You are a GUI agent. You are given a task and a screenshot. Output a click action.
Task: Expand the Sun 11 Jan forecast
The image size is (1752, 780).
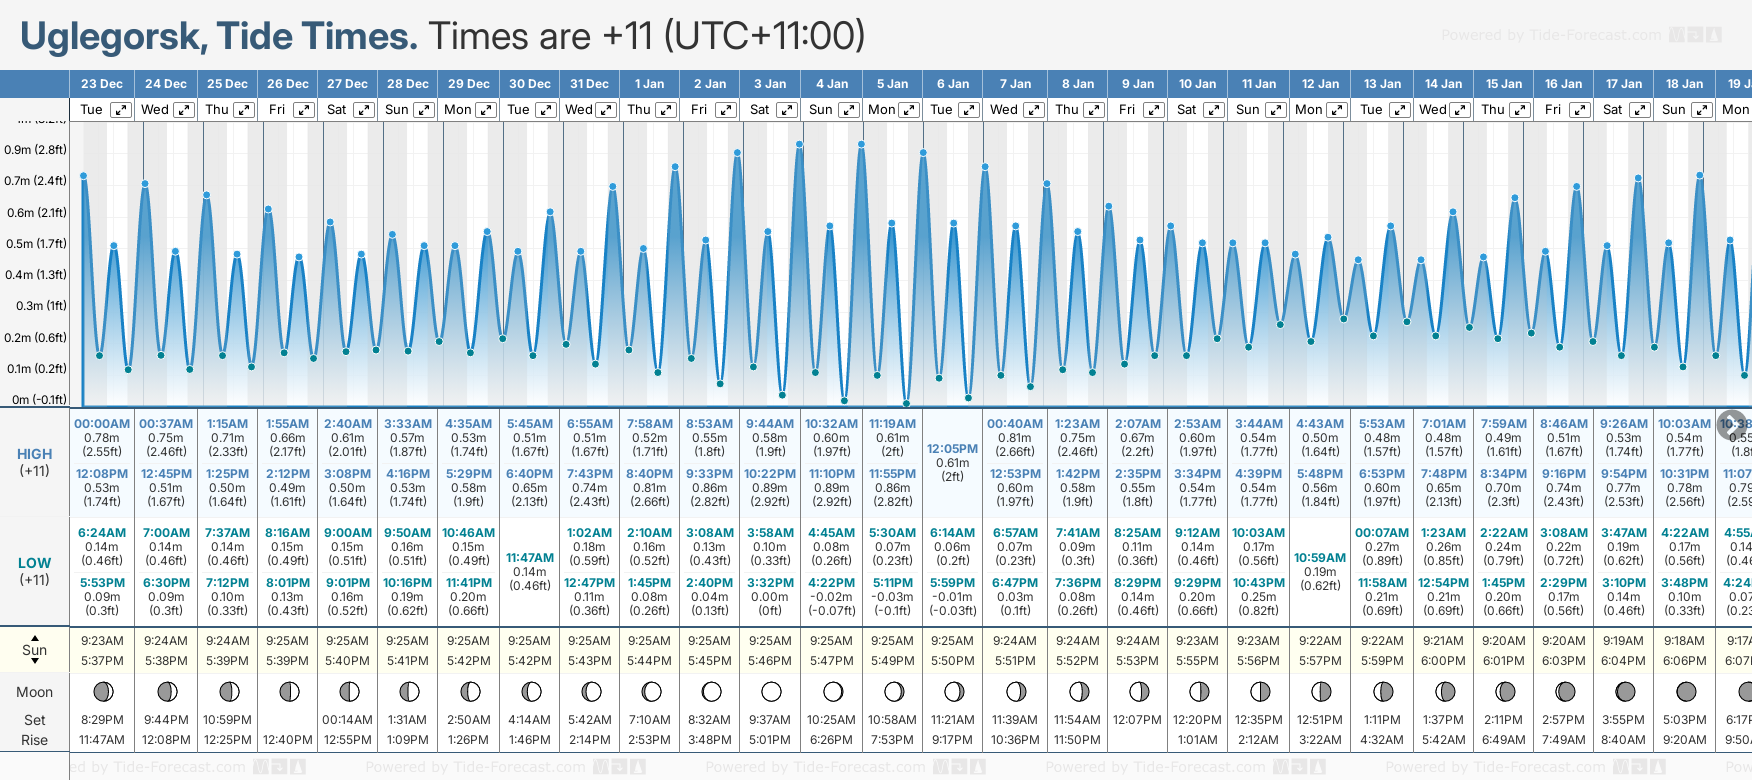[x=1277, y=110]
